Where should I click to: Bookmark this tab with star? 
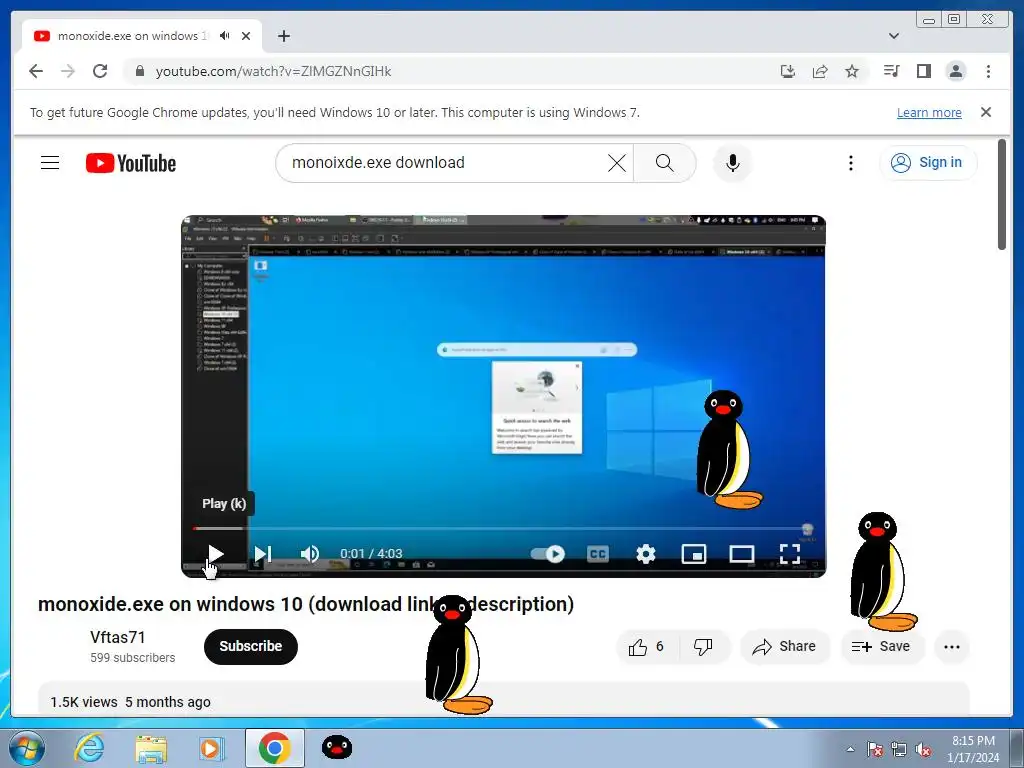click(852, 71)
